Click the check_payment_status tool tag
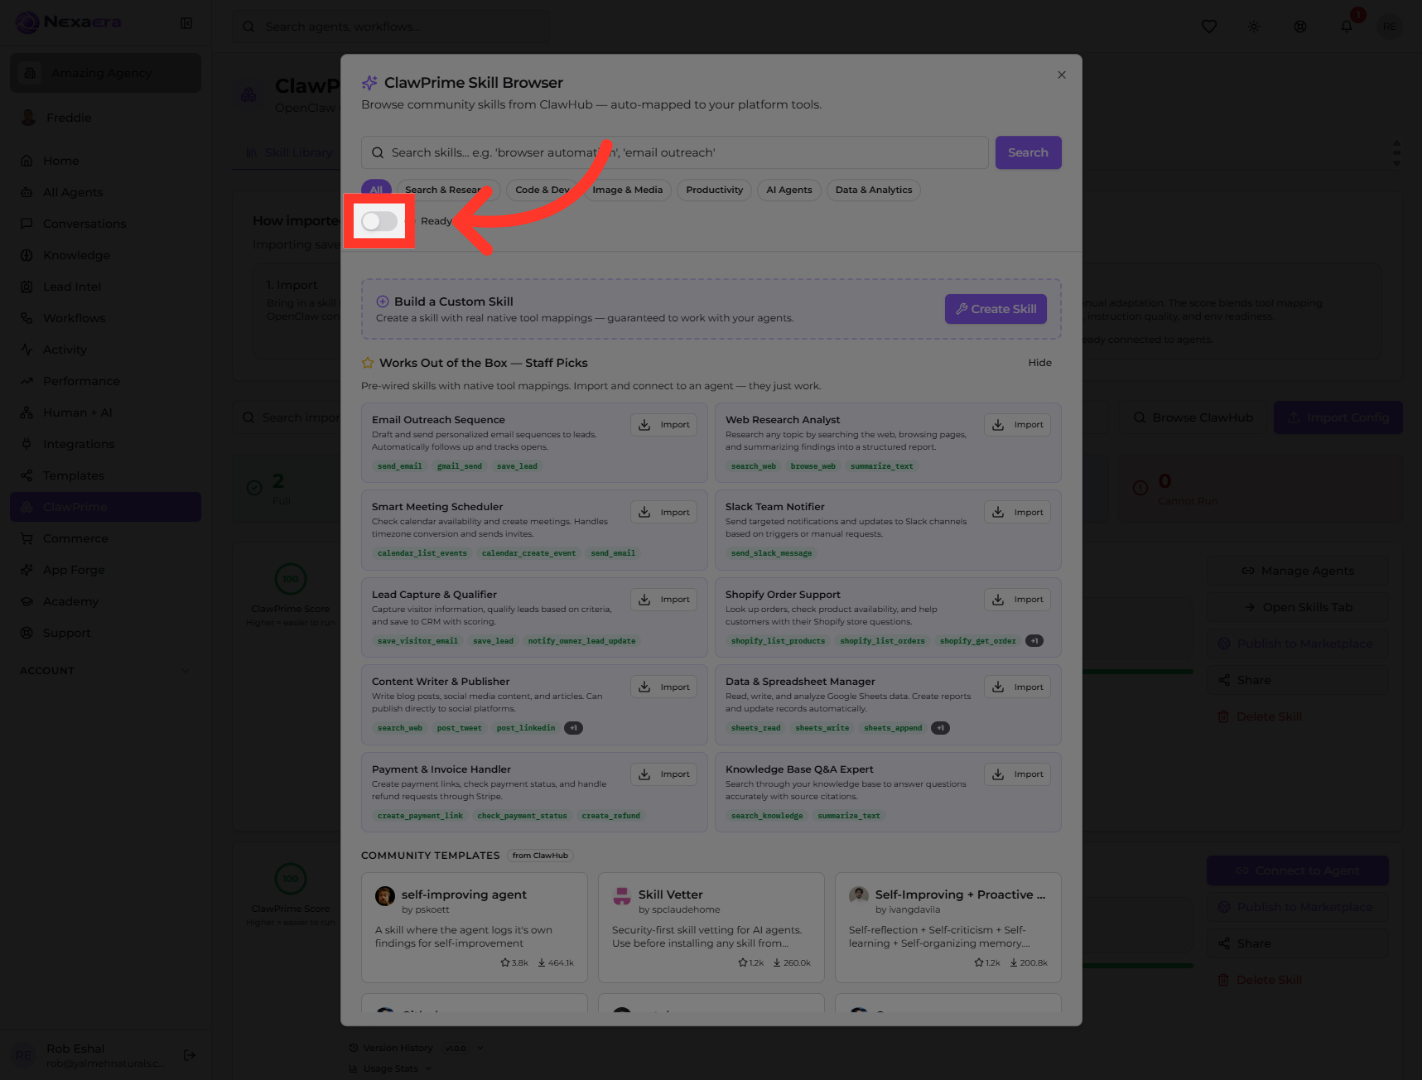The width and height of the screenshot is (1422, 1080). tap(522, 816)
